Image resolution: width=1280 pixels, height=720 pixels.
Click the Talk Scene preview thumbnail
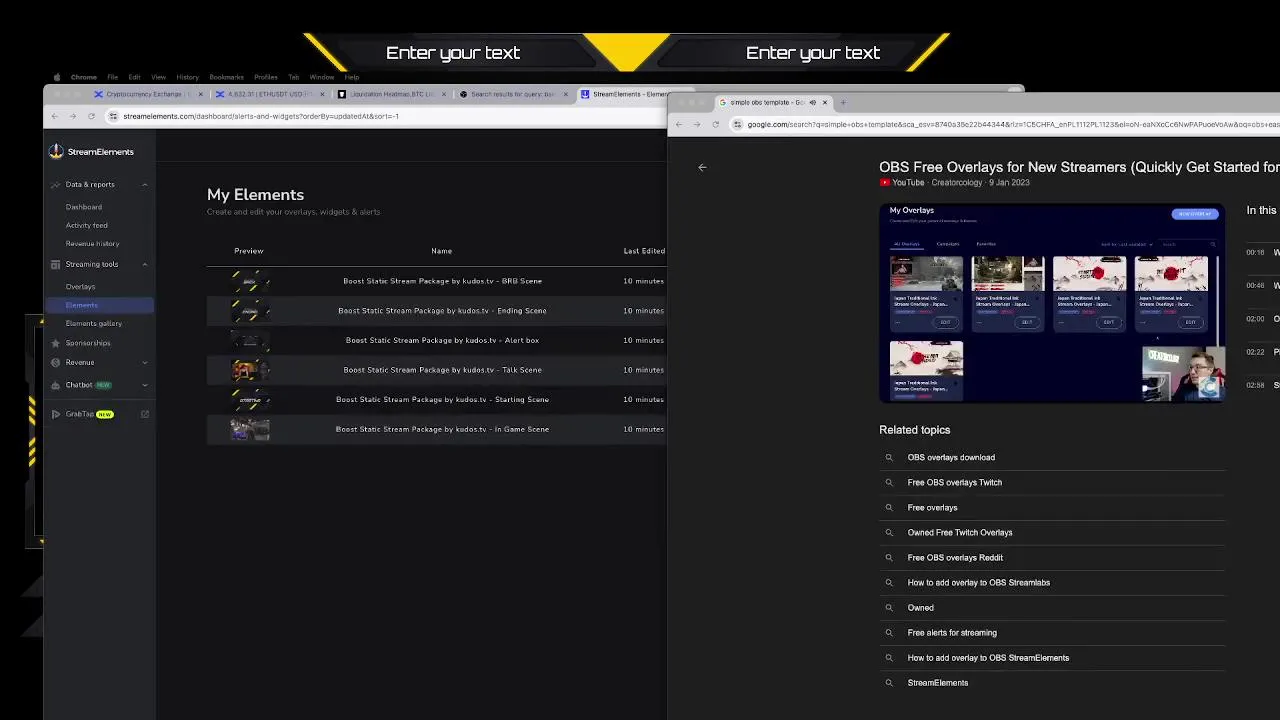pyautogui.click(x=250, y=370)
